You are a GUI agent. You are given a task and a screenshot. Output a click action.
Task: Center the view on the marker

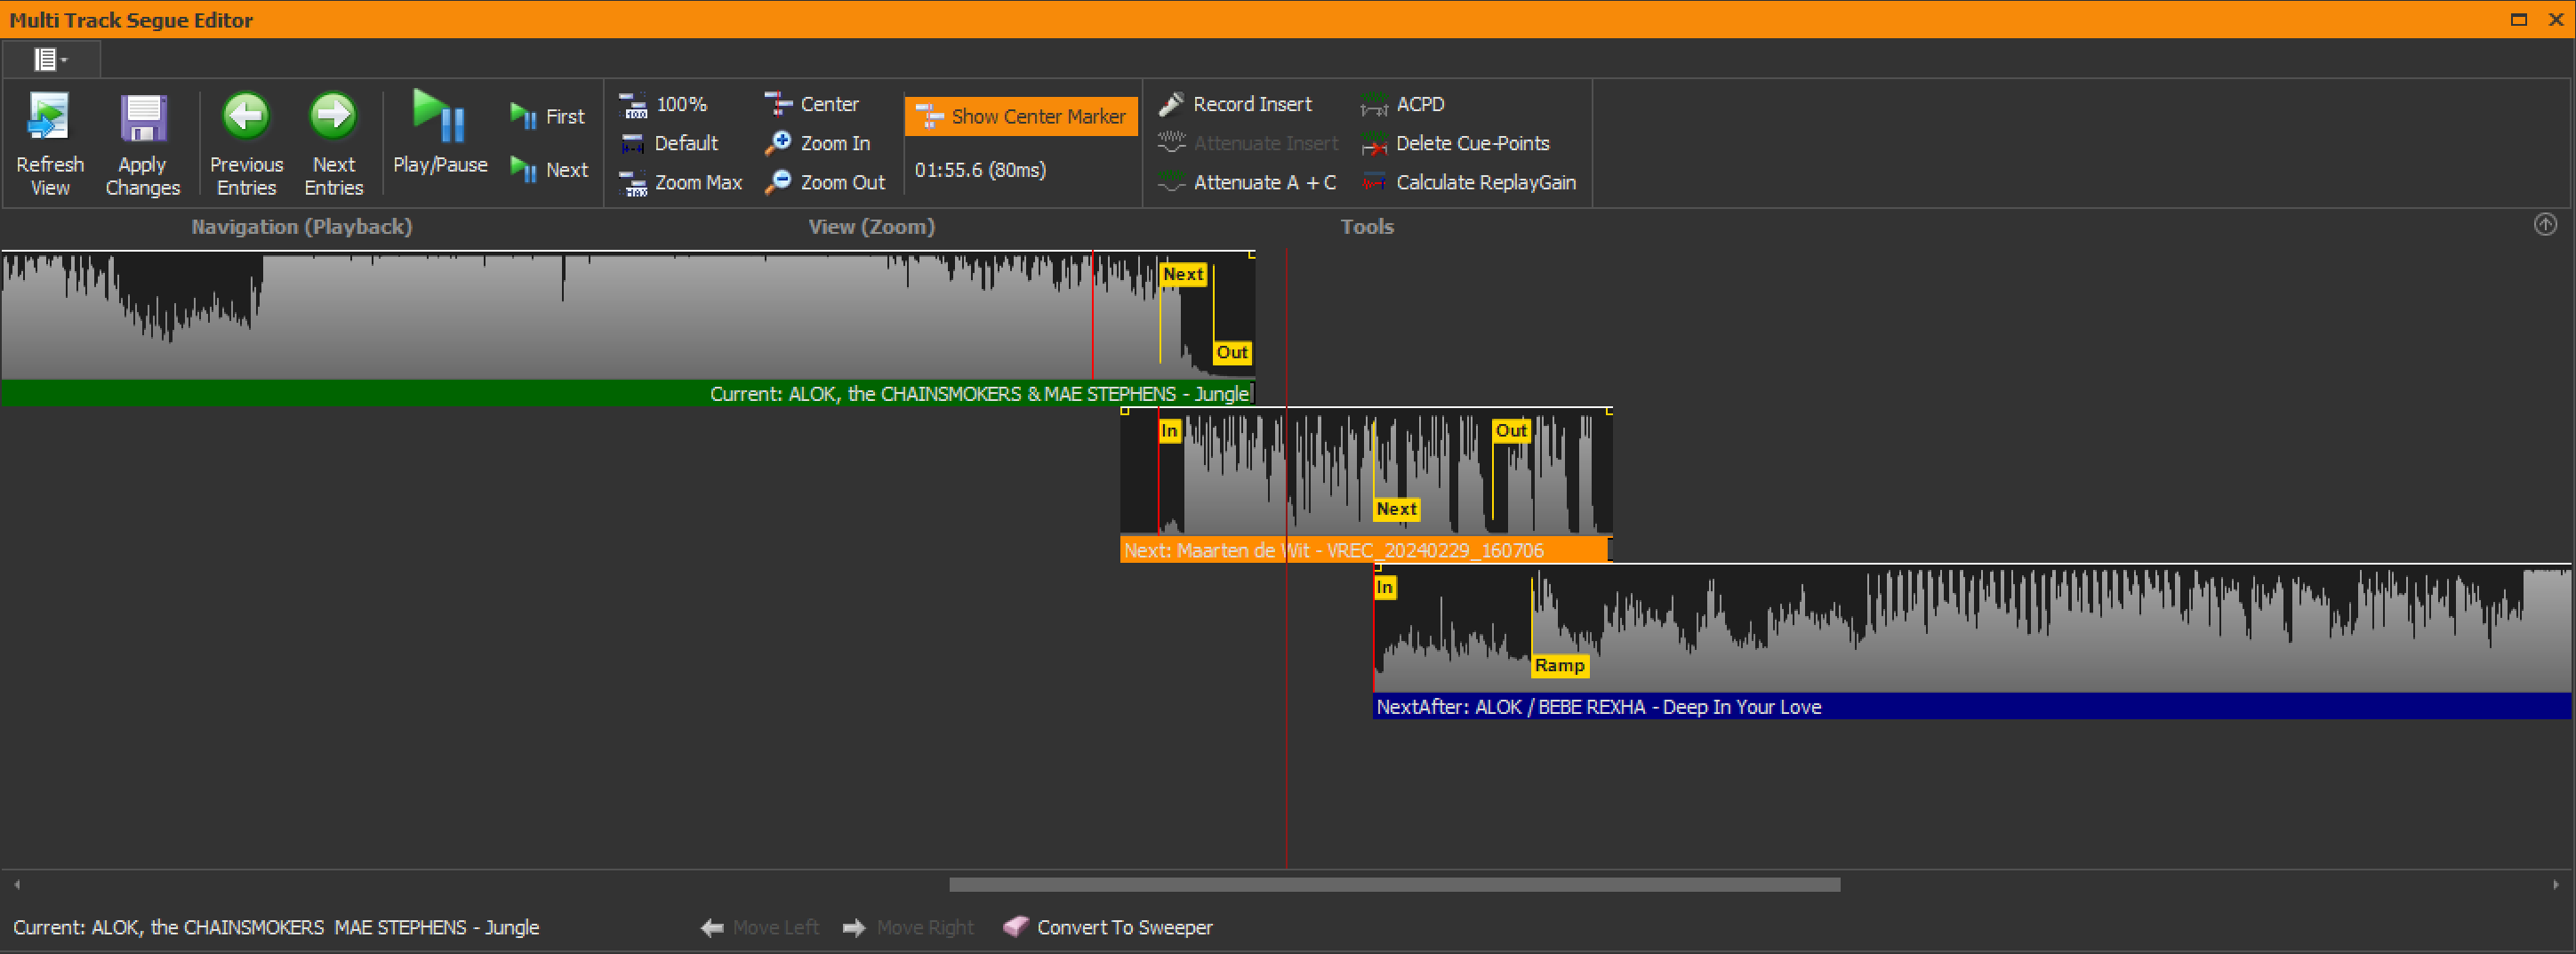[811, 104]
